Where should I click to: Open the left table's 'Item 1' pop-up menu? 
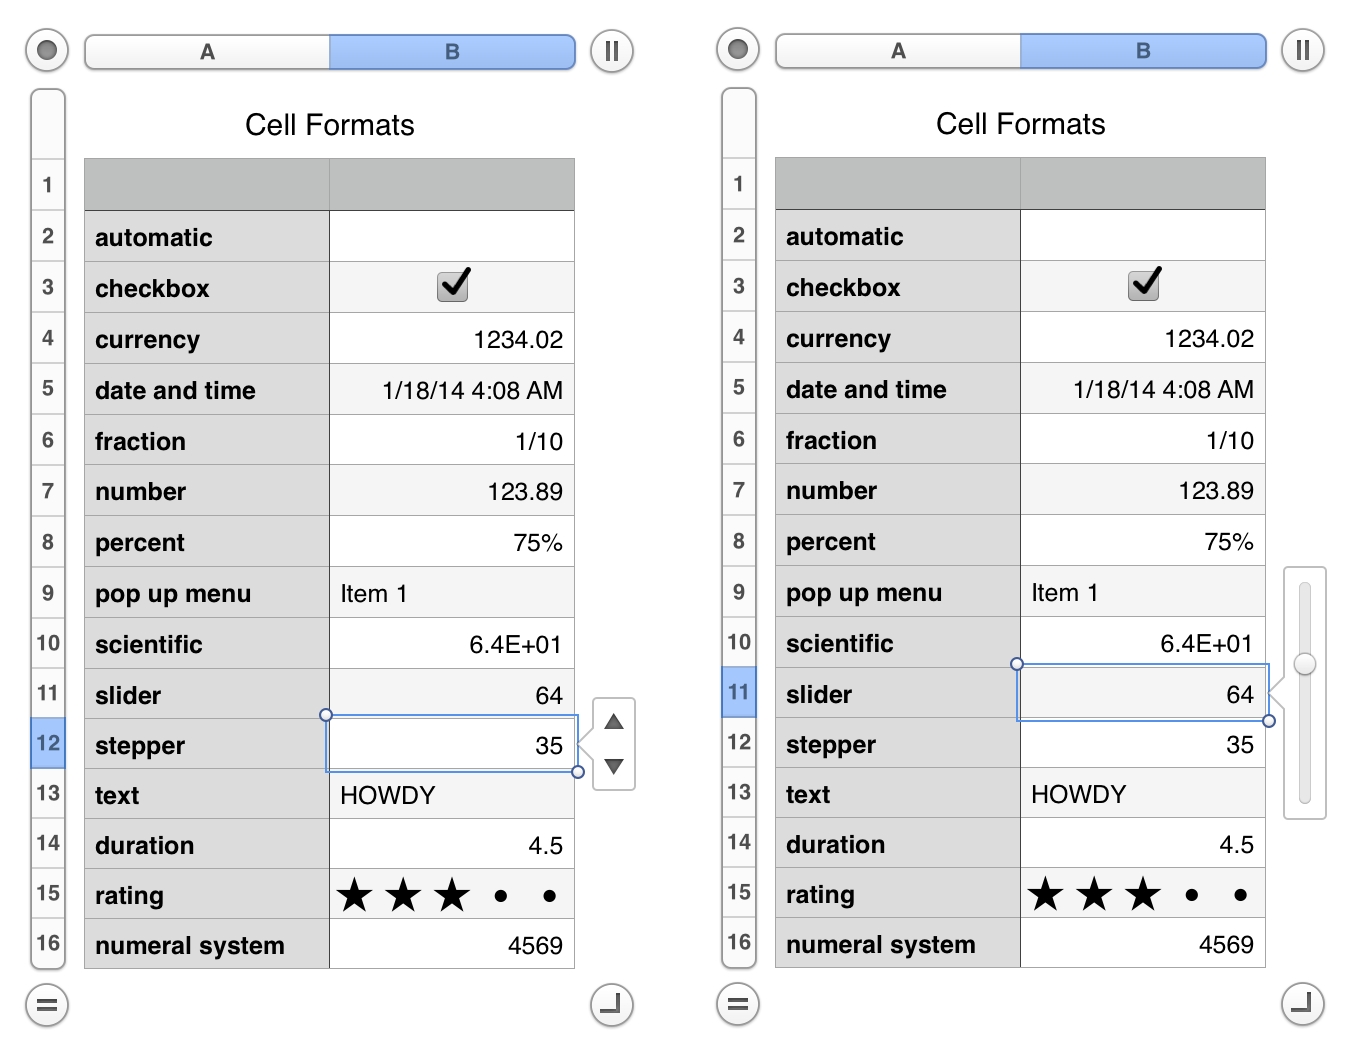(452, 594)
